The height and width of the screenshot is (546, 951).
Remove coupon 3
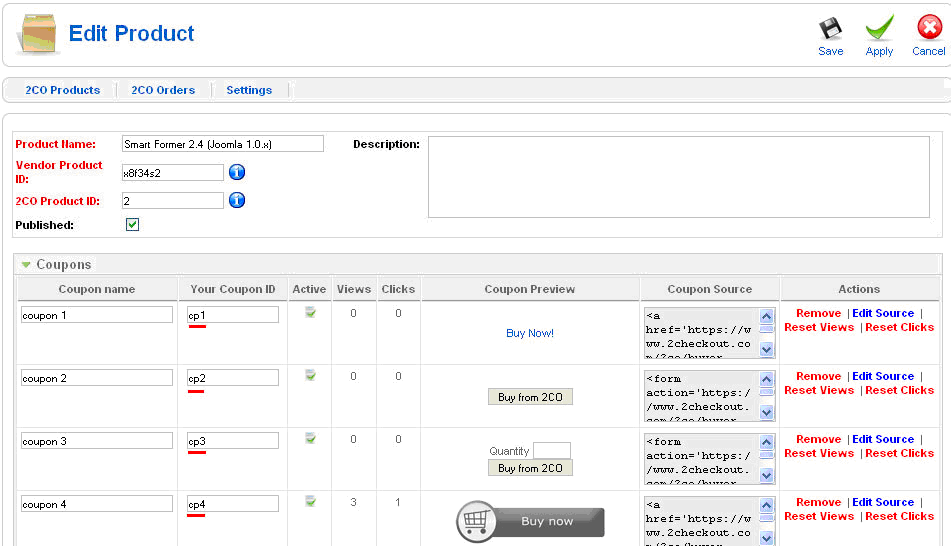819,439
